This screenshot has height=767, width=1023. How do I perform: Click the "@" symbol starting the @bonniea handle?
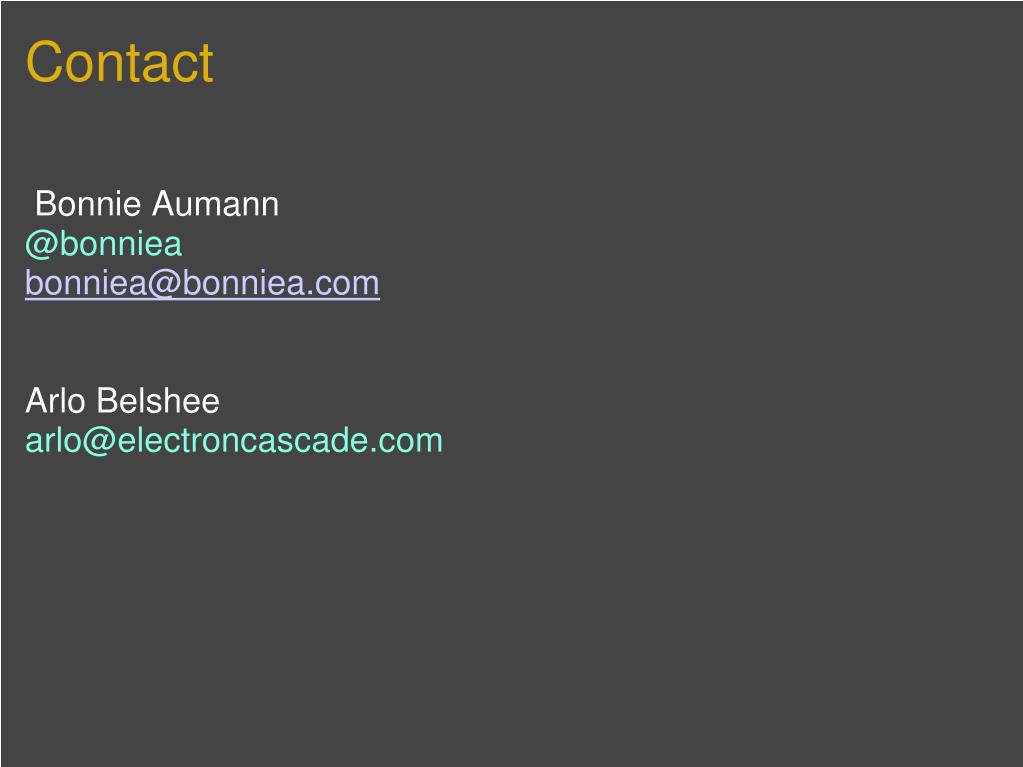point(39,244)
